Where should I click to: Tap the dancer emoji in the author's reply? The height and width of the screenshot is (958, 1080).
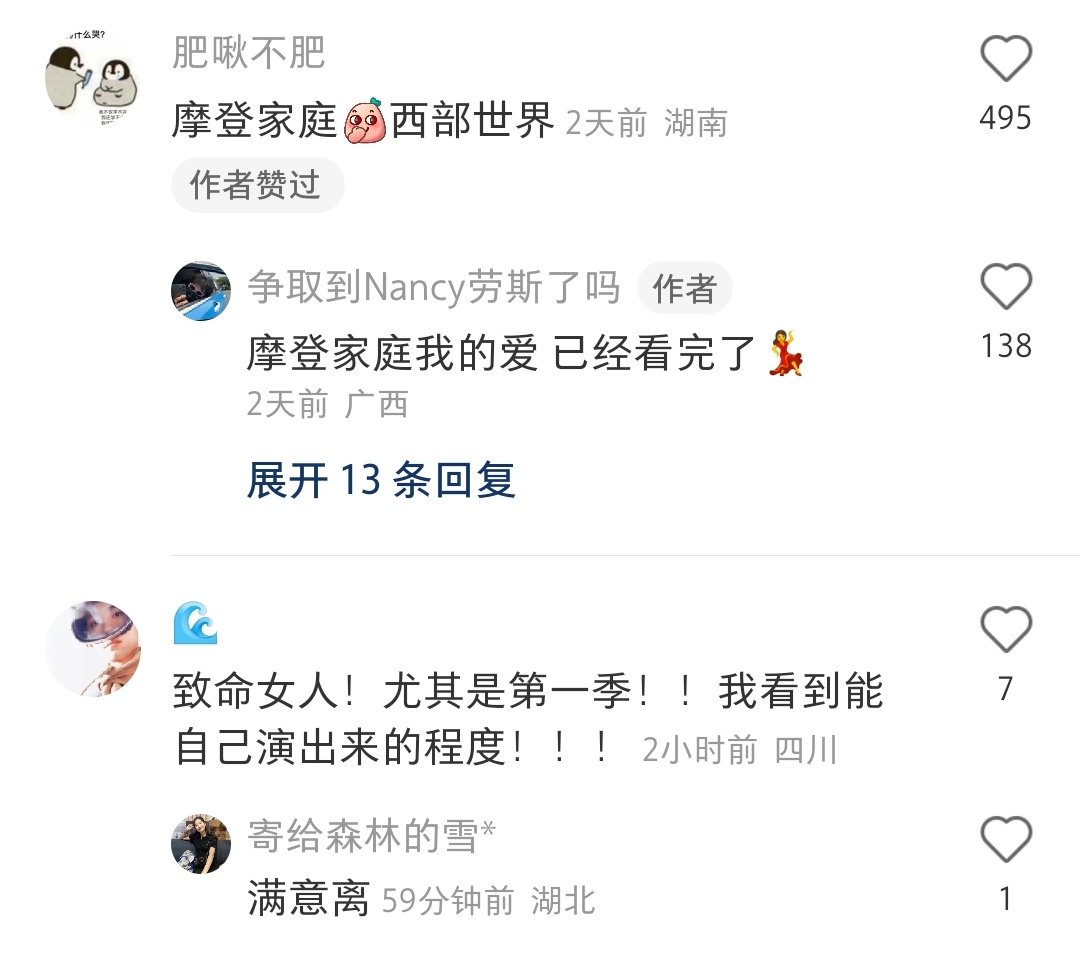pos(786,353)
